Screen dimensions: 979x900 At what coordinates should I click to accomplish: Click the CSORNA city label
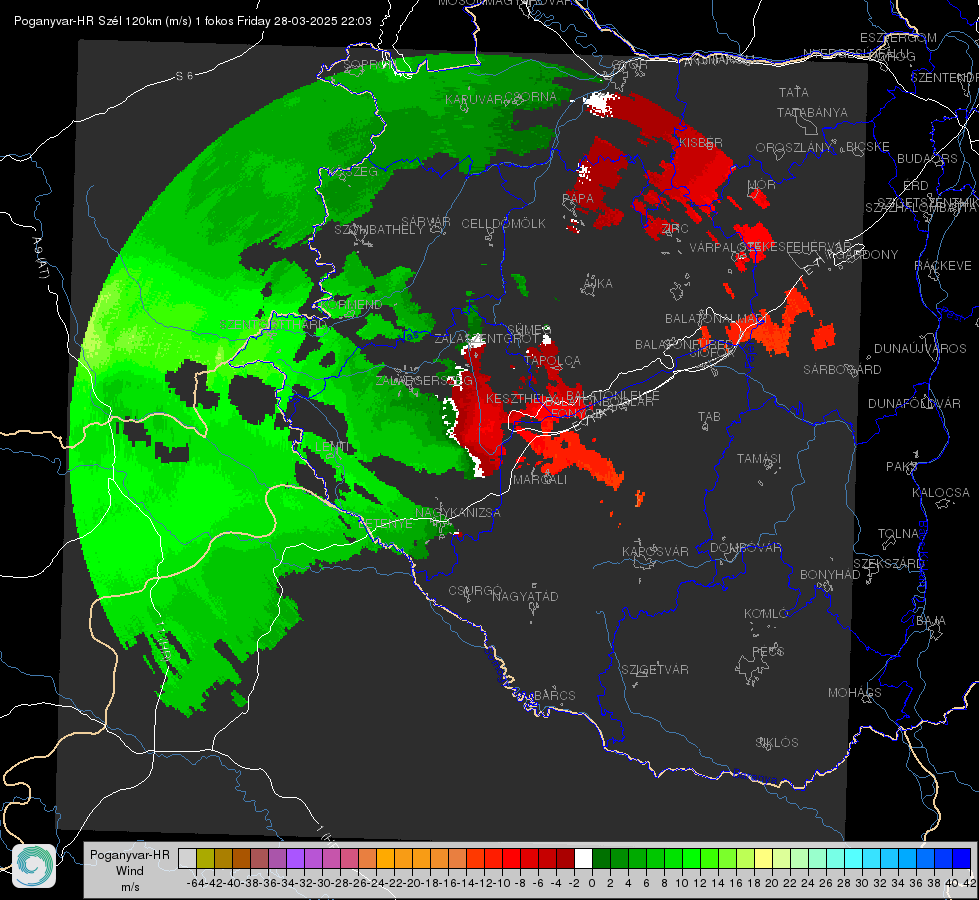pos(531,97)
